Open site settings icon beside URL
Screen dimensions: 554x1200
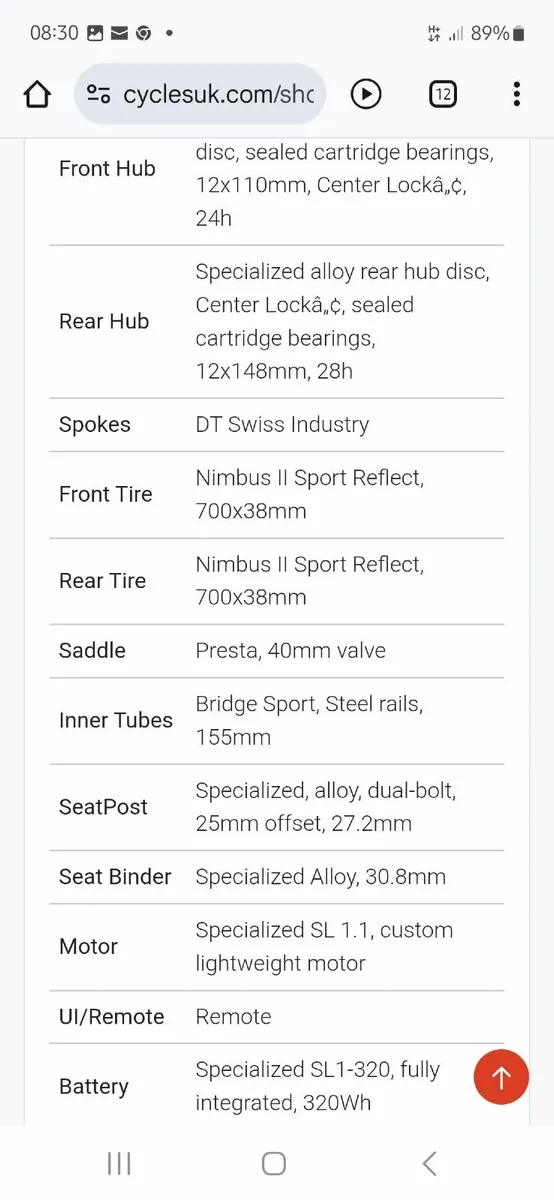click(x=98, y=95)
